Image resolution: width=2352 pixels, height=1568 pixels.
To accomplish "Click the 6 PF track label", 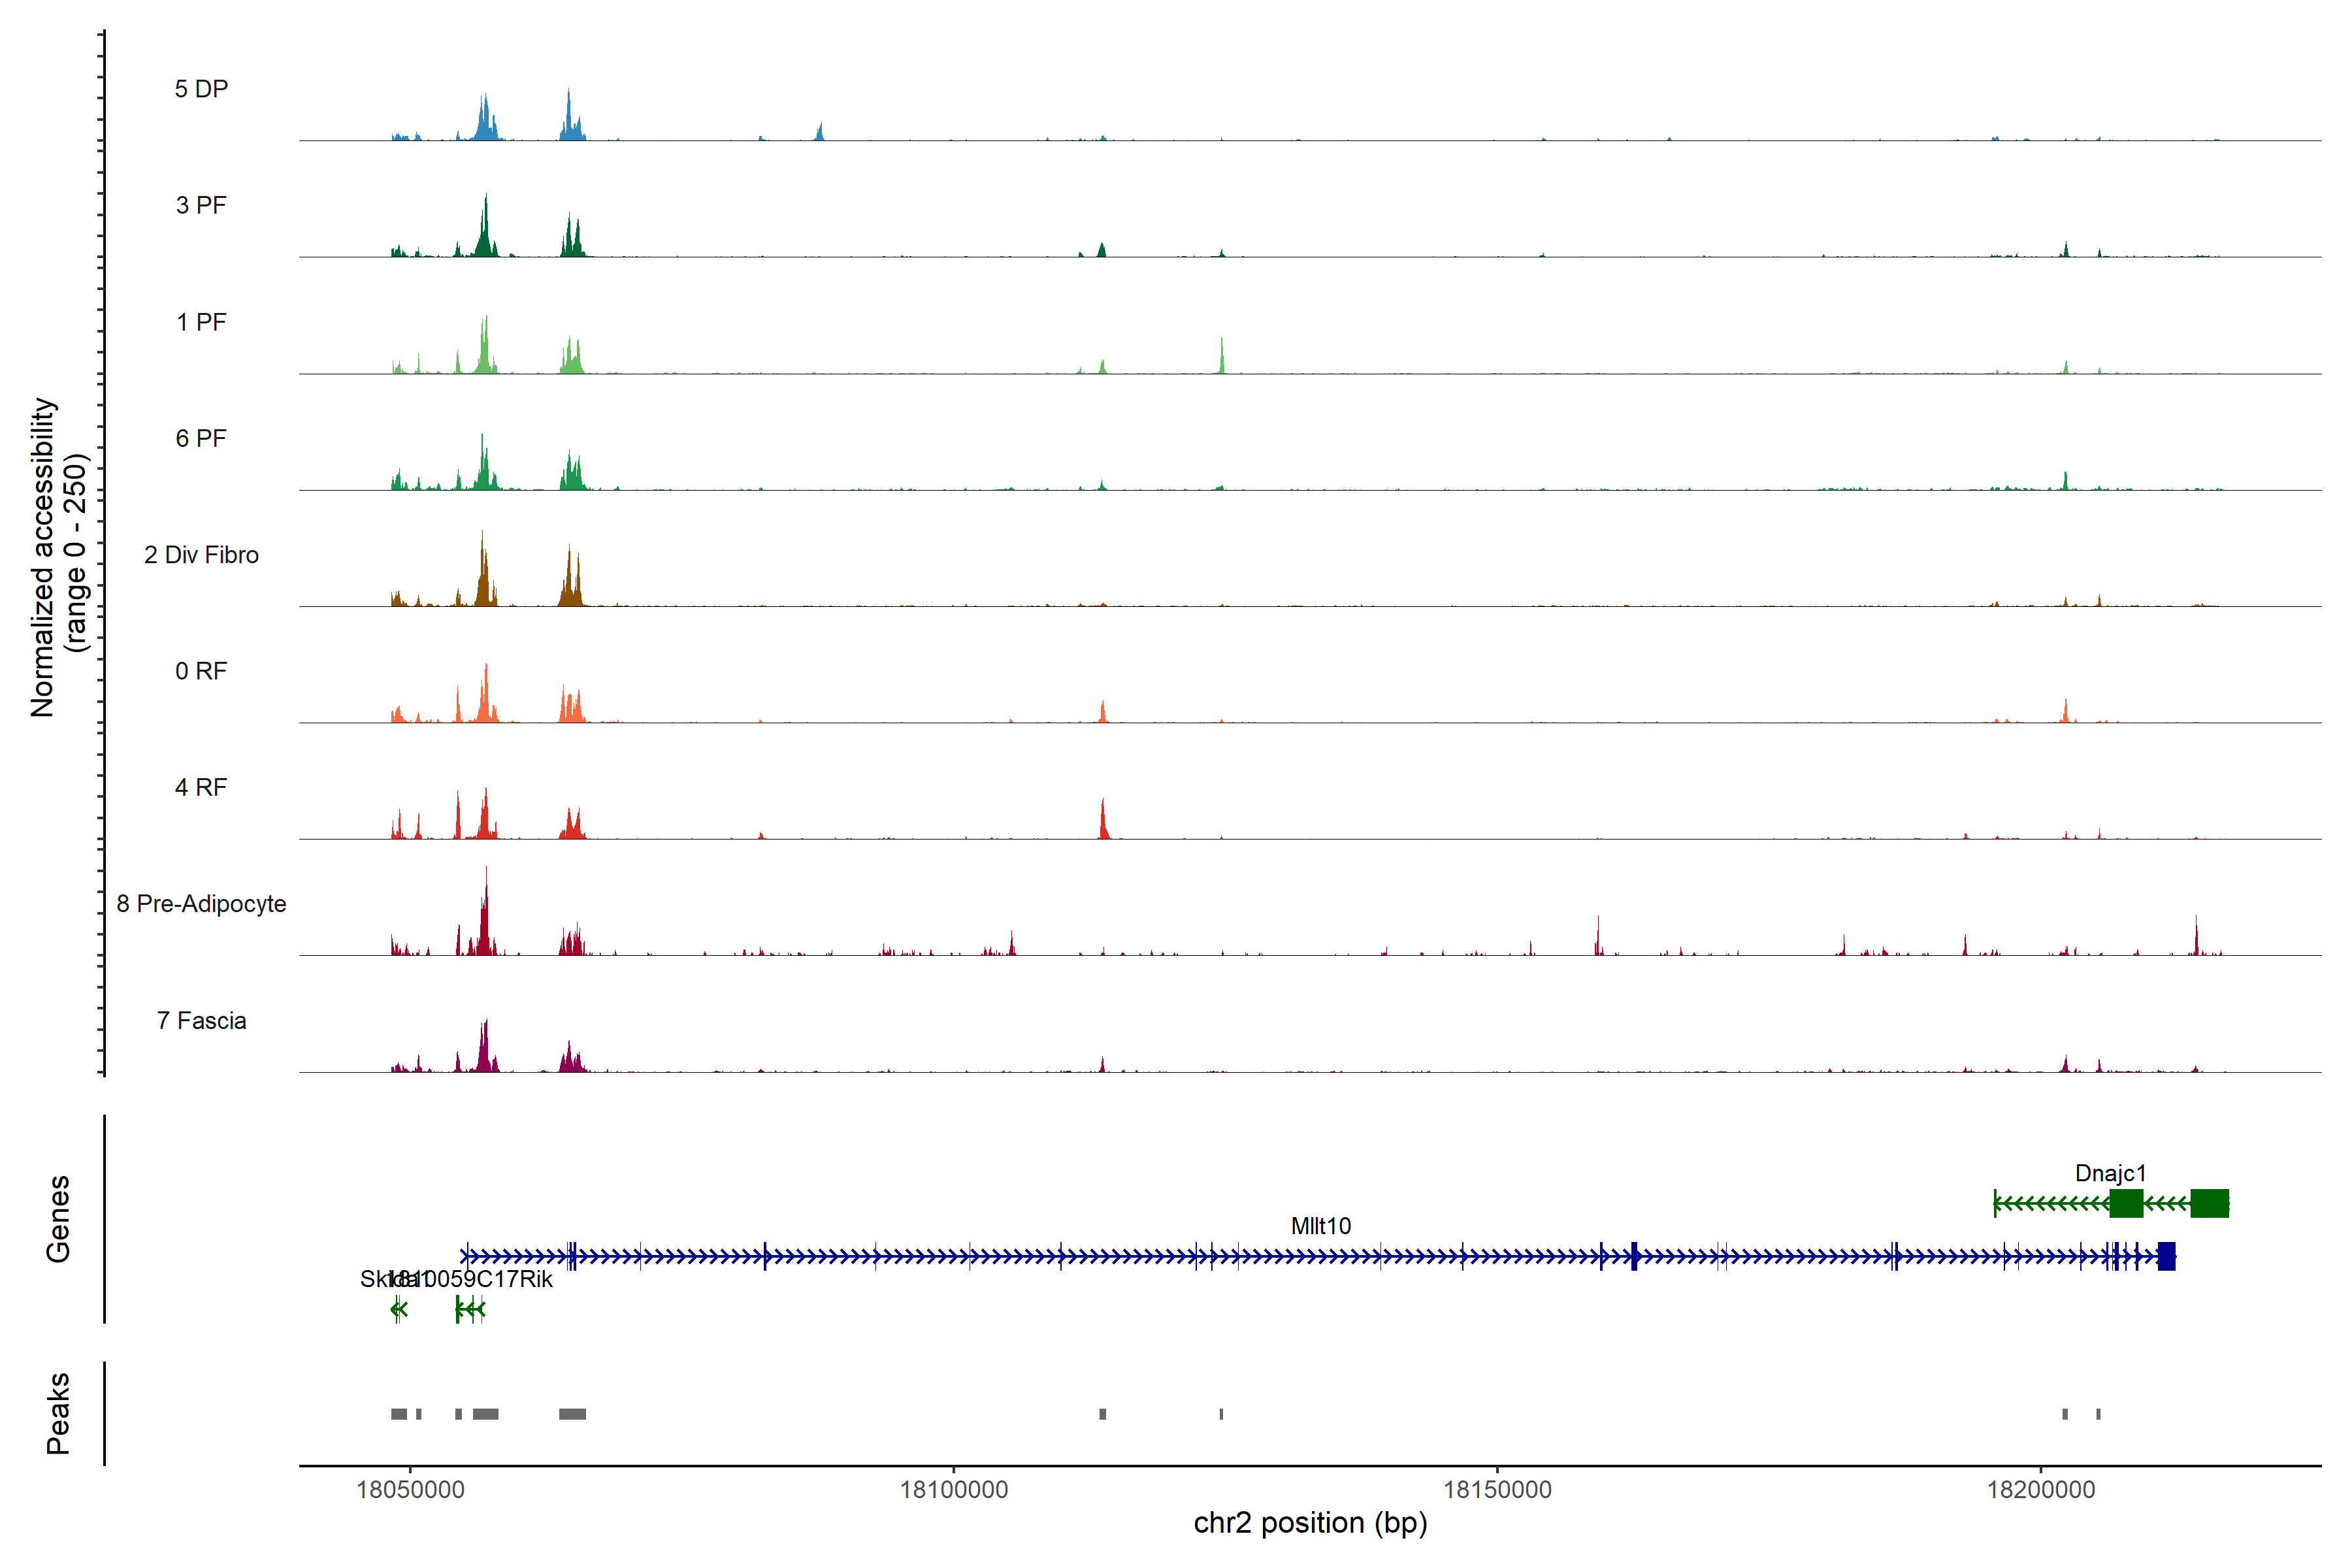I will coord(201,438).
